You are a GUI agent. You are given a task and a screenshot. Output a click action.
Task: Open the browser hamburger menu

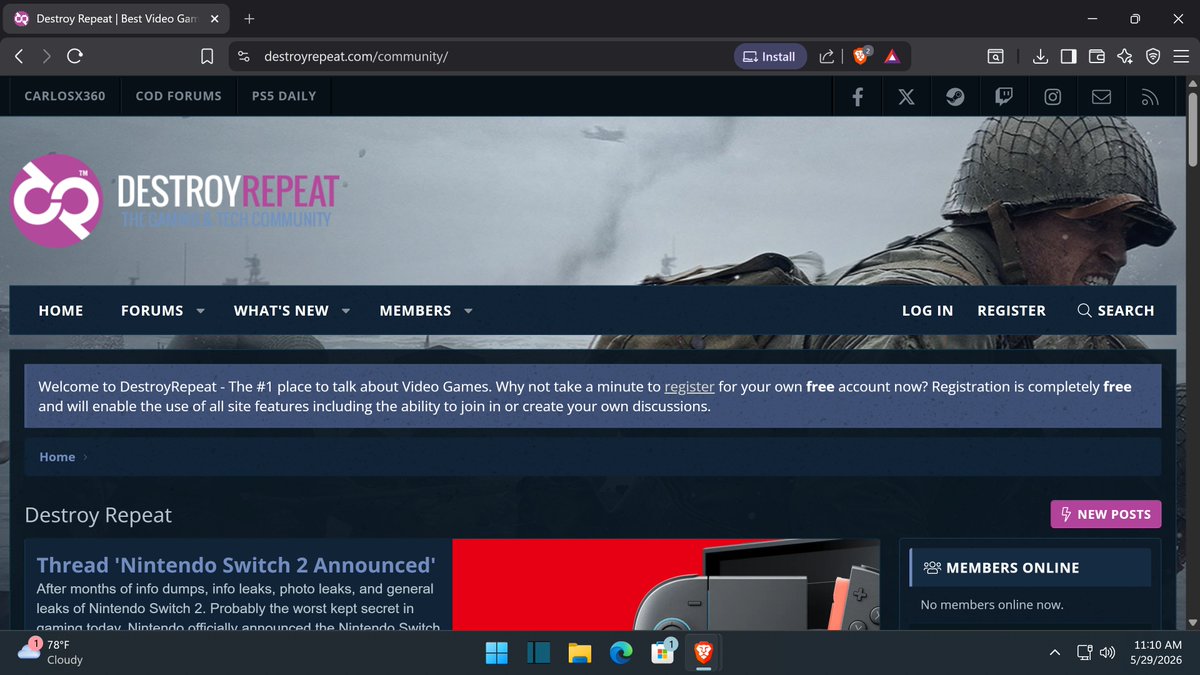[x=1181, y=57]
